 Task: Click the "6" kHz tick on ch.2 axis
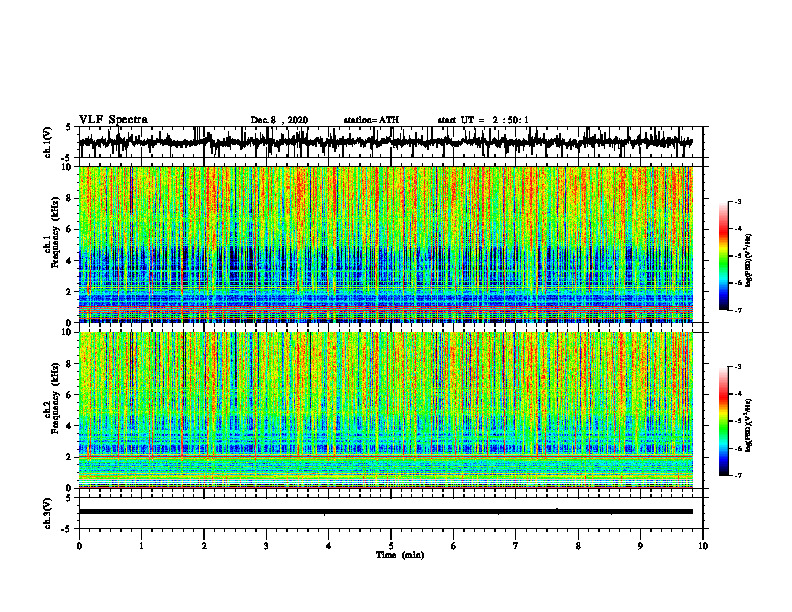pos(70,395)
